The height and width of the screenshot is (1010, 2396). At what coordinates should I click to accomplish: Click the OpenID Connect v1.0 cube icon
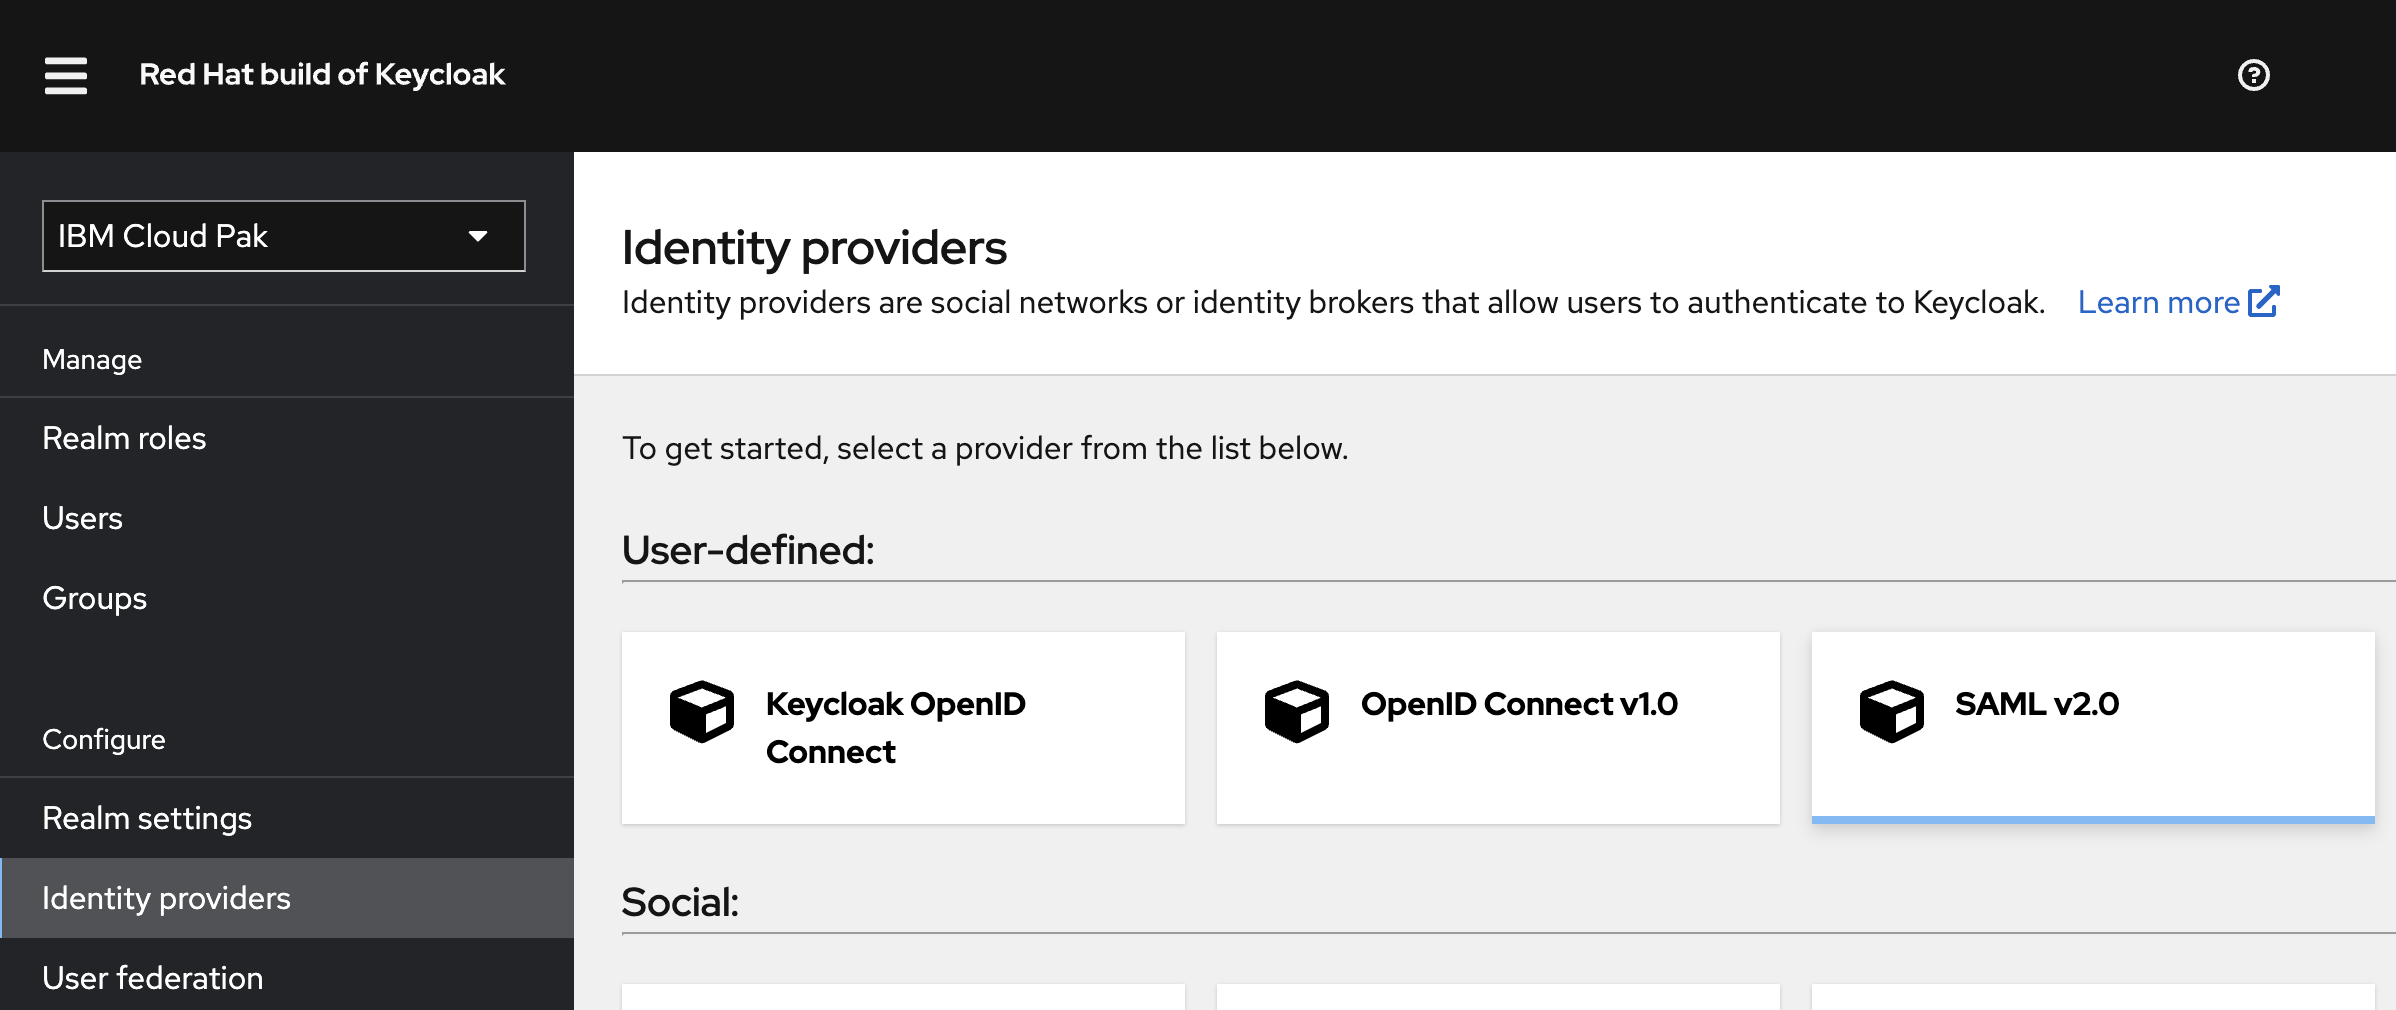(1297, 710)
